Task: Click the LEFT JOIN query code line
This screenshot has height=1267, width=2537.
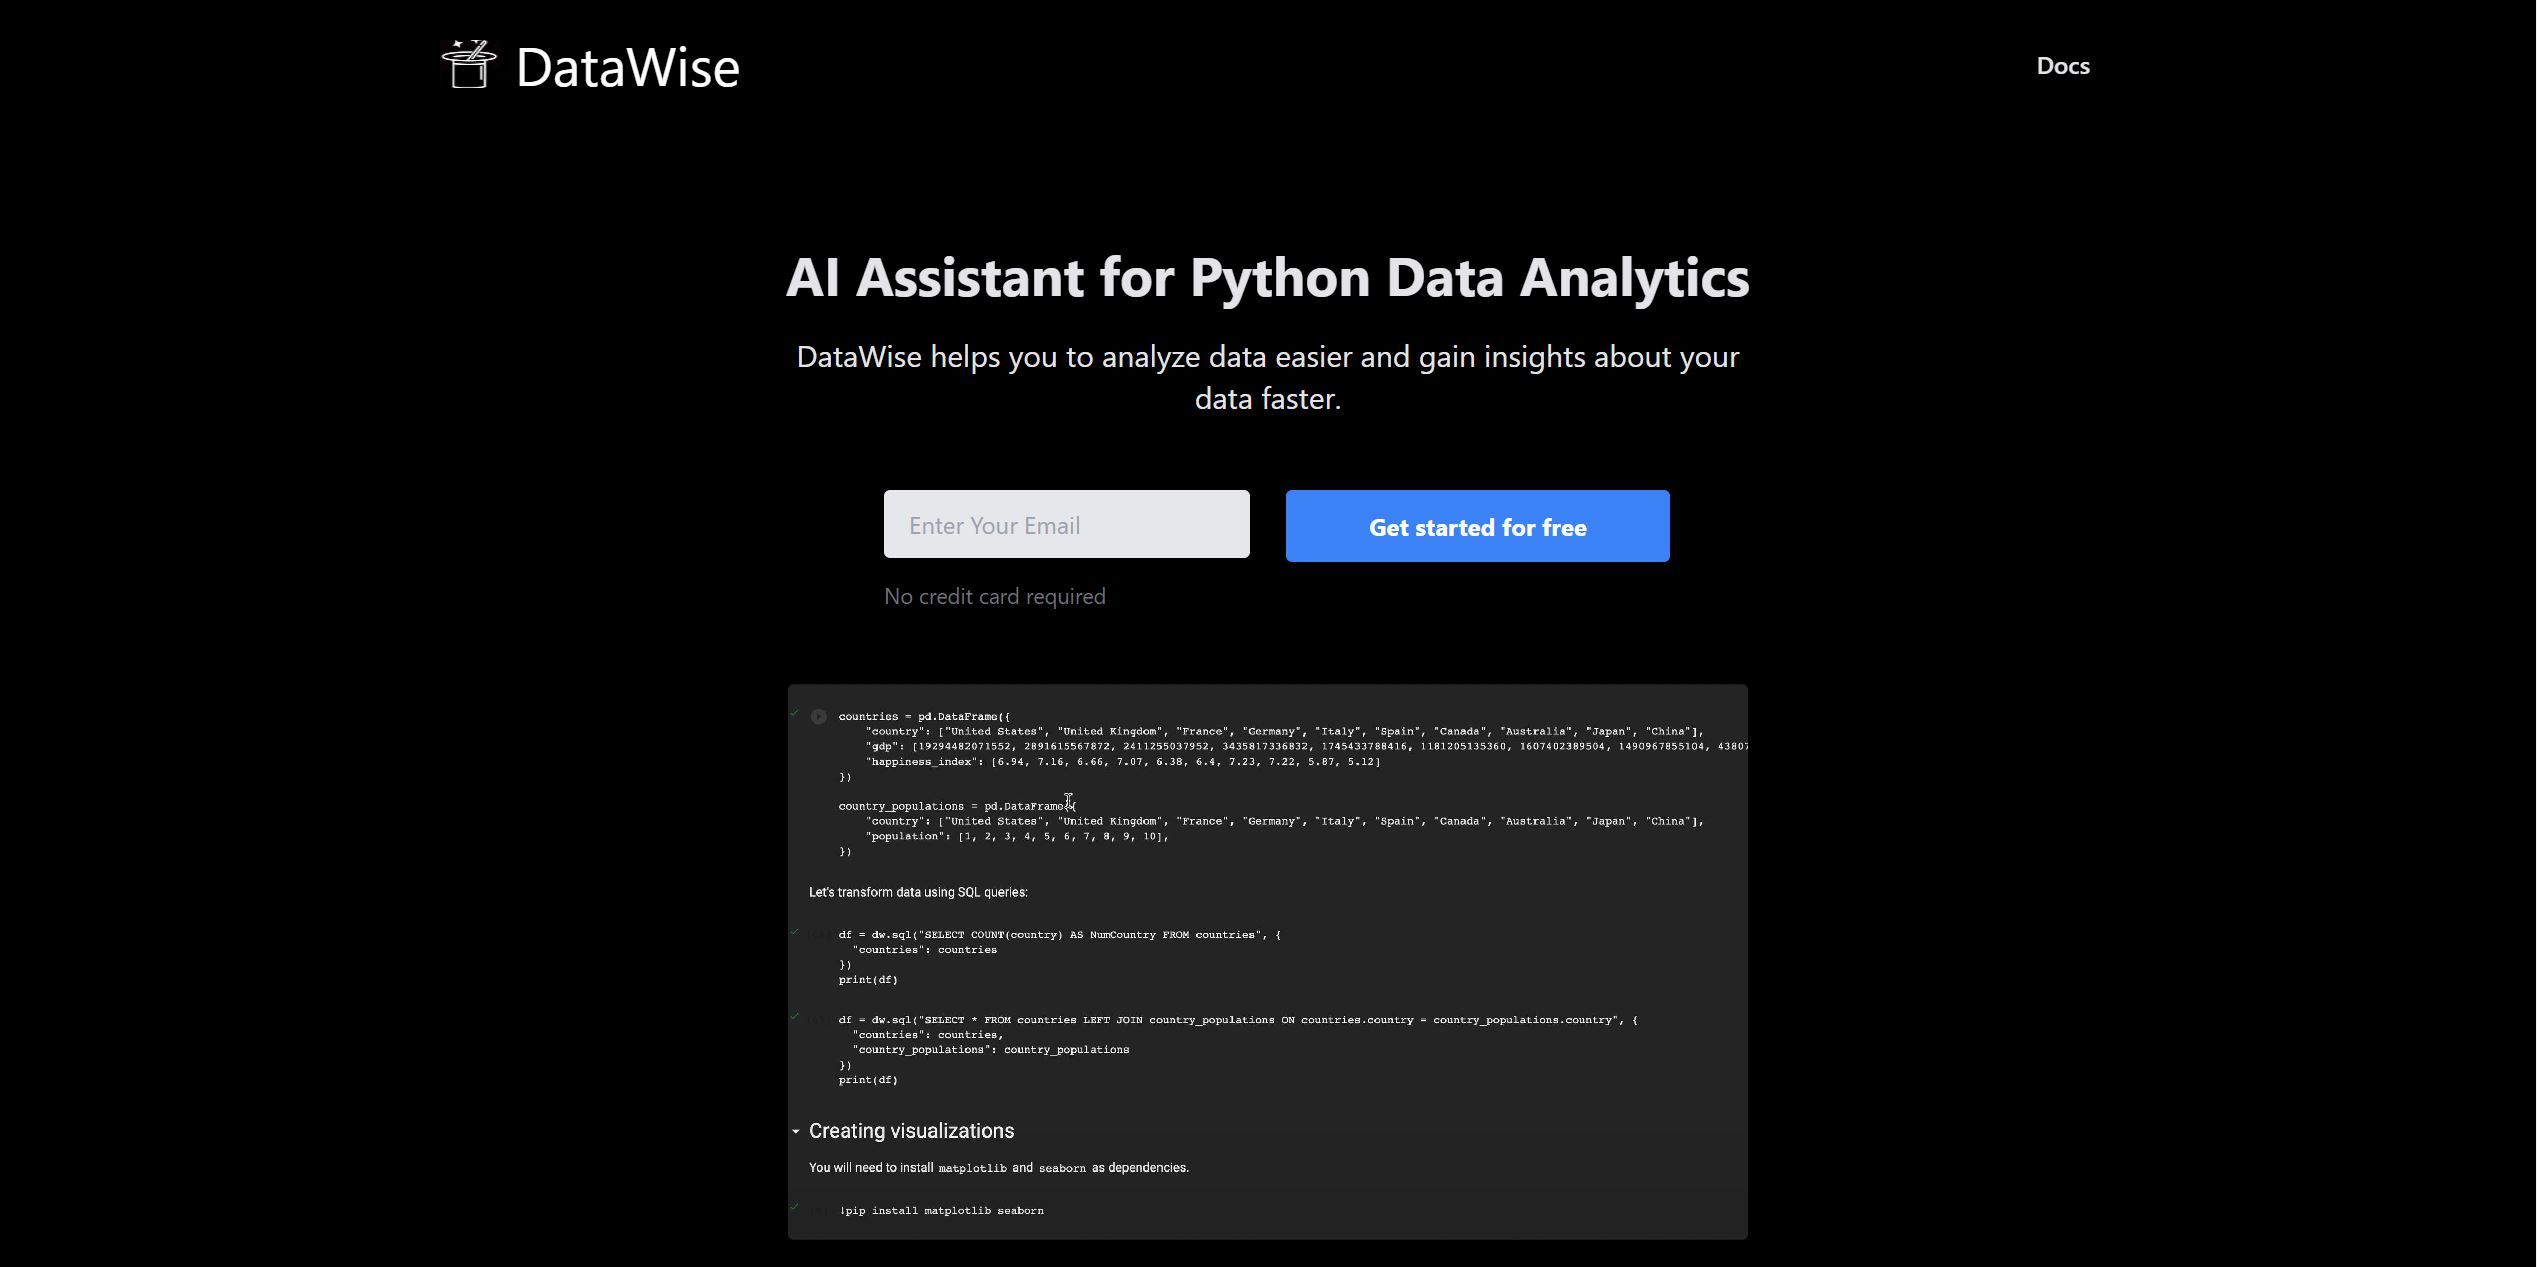Action: pyautogui.click(x=1237, y=1020)
